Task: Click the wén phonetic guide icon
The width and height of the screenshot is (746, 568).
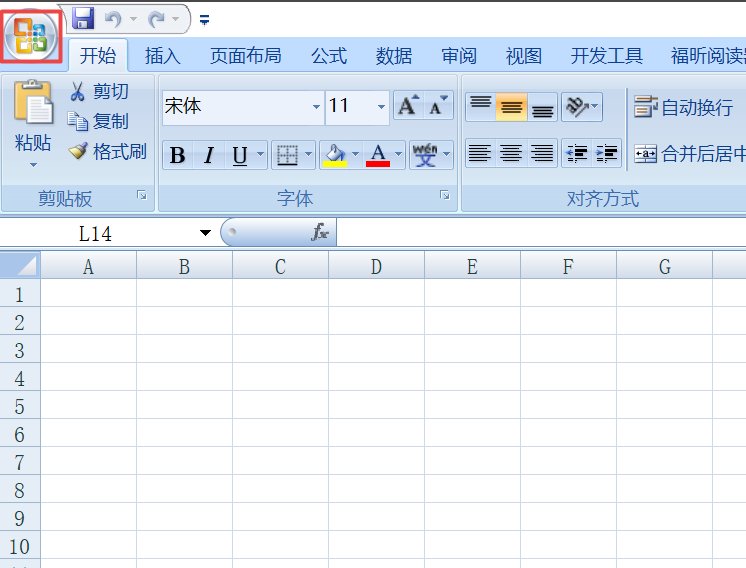Action: [x=425, y=155]
